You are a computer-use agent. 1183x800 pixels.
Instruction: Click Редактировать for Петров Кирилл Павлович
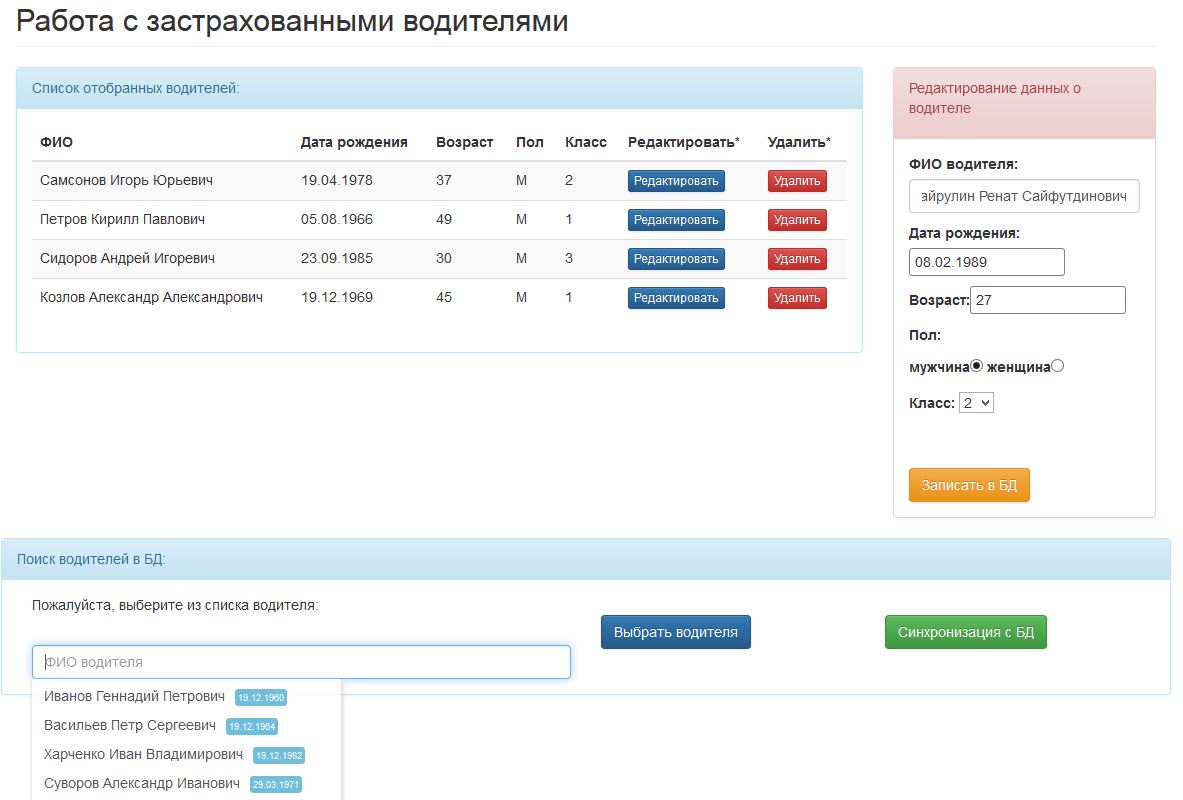point(676,220)
